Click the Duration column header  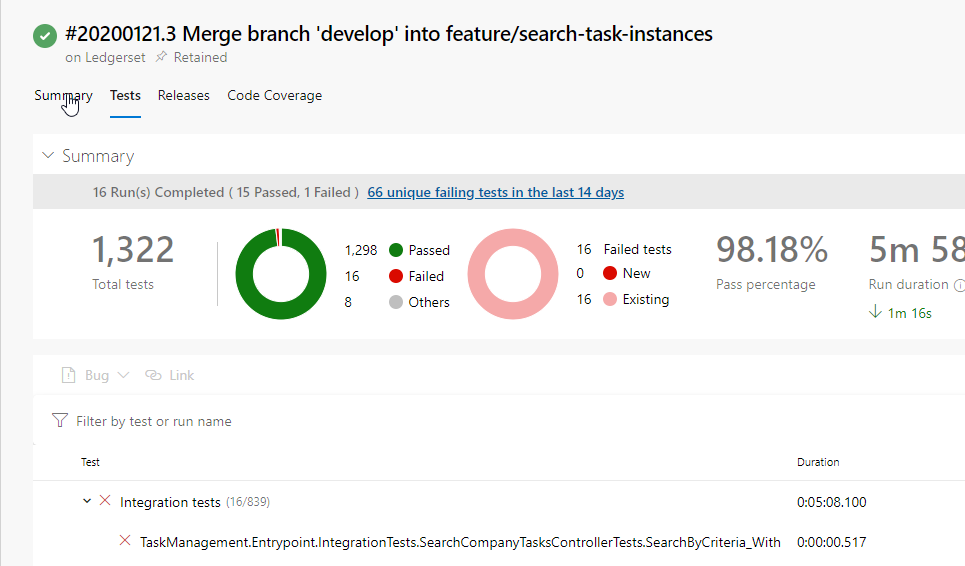[x=818, y=462]
